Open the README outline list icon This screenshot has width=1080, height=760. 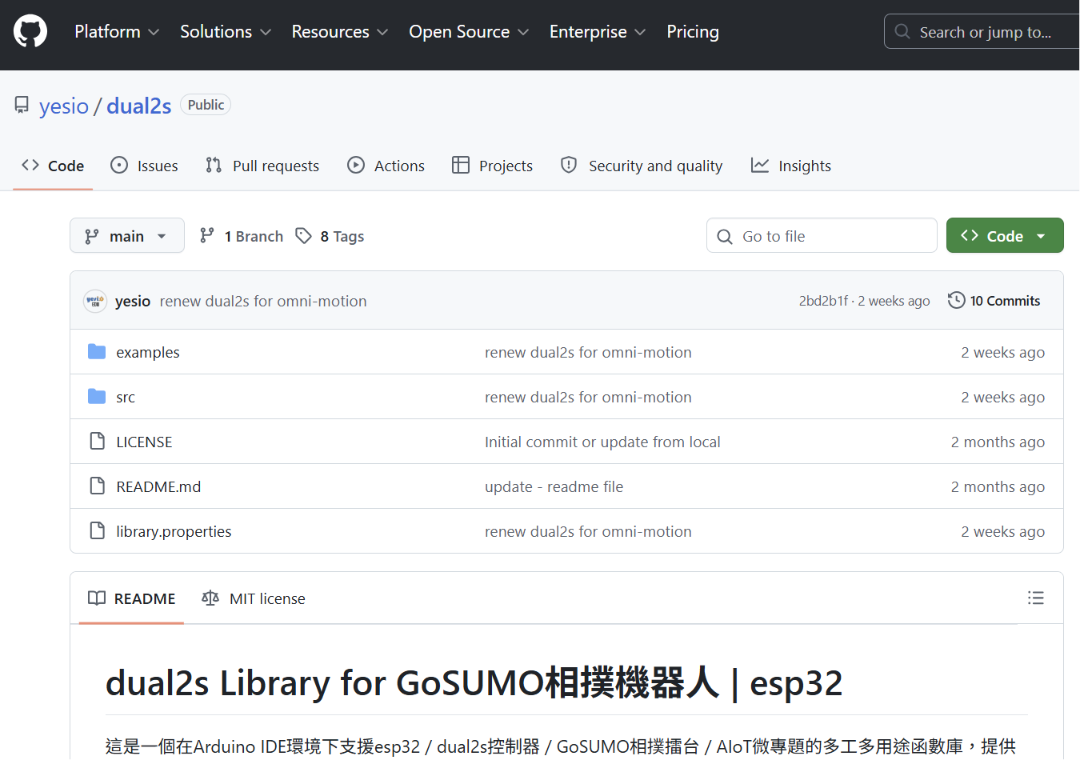pos(1035,598)
